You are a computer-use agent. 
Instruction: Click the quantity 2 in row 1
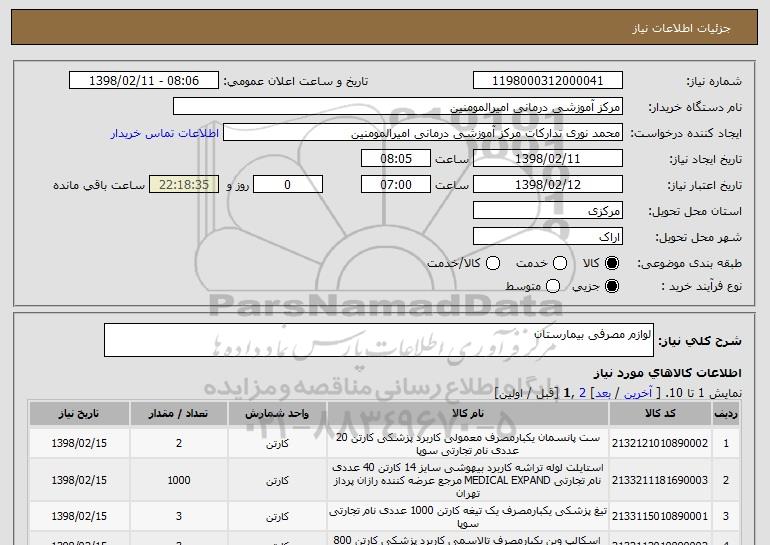tap(179, 443)
